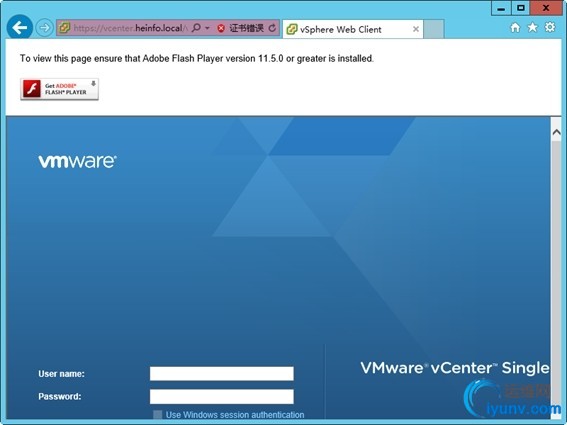The width and height of the screenshot is (567, 425).
Task: Click the vmware logo
Action: pos(77,161)
